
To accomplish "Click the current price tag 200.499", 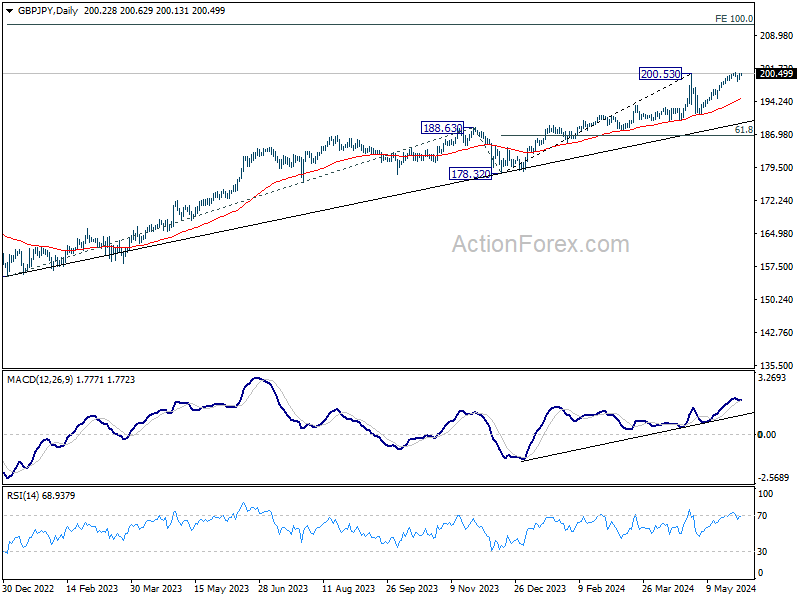I will [777, 73].
